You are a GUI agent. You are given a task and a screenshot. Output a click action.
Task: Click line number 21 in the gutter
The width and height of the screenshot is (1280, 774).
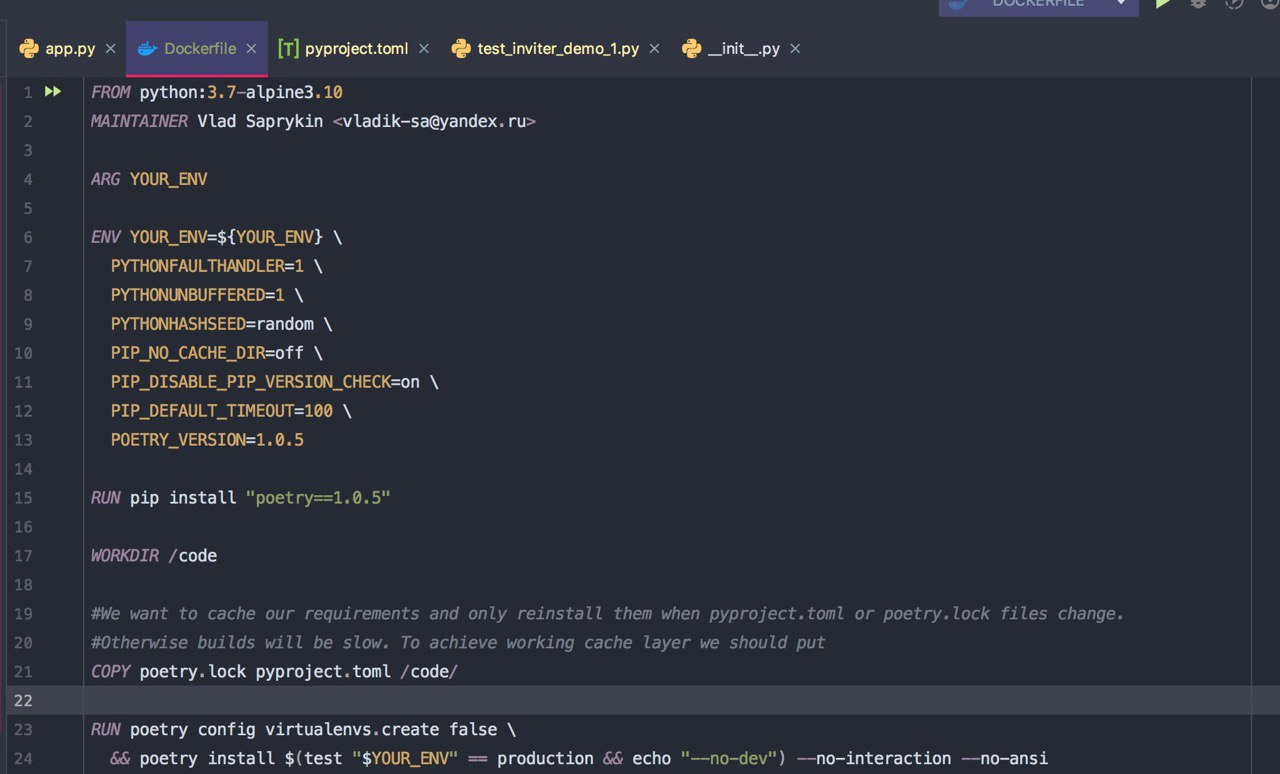click(23, 671)
